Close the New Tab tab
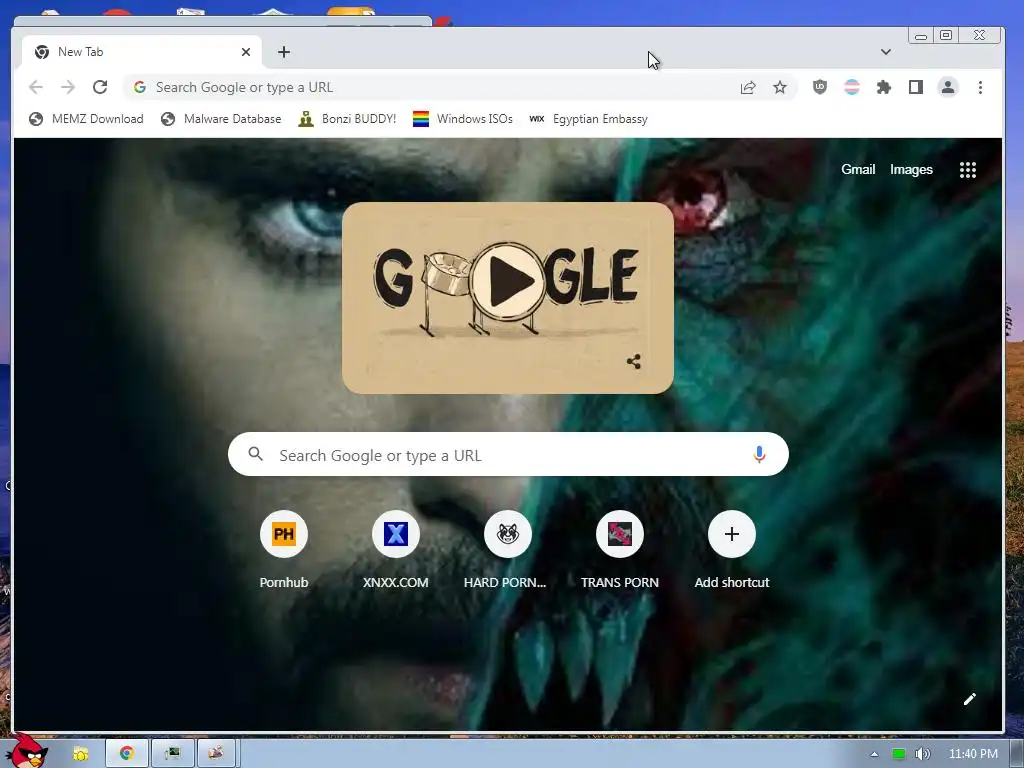1024x768 pixels. [x=246, y=52]
